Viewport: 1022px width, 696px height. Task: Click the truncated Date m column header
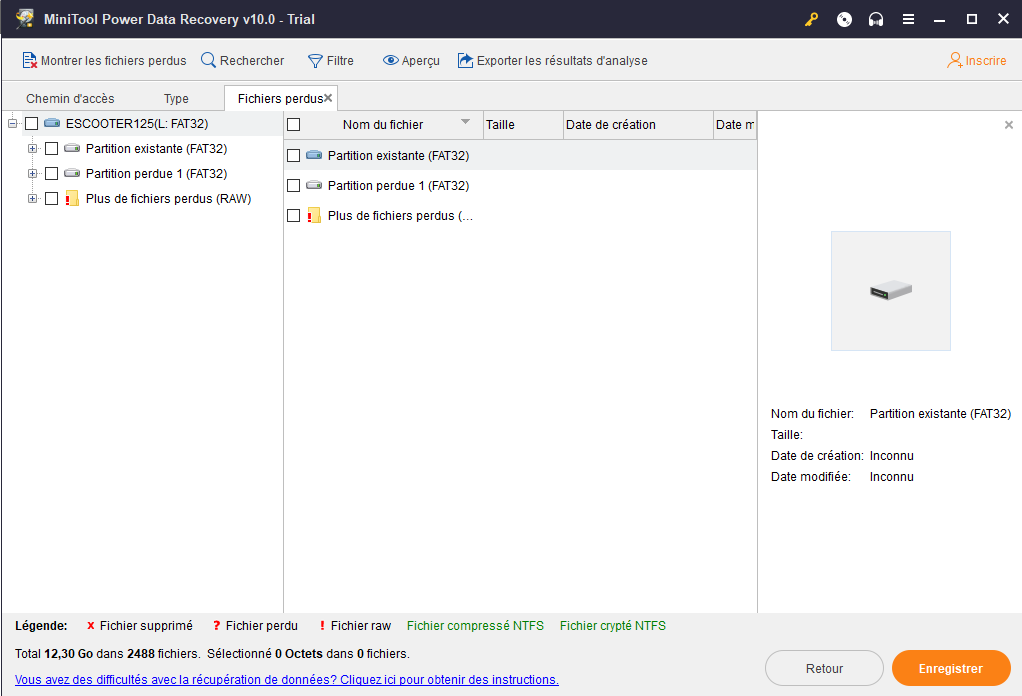[x=735, y=124]
